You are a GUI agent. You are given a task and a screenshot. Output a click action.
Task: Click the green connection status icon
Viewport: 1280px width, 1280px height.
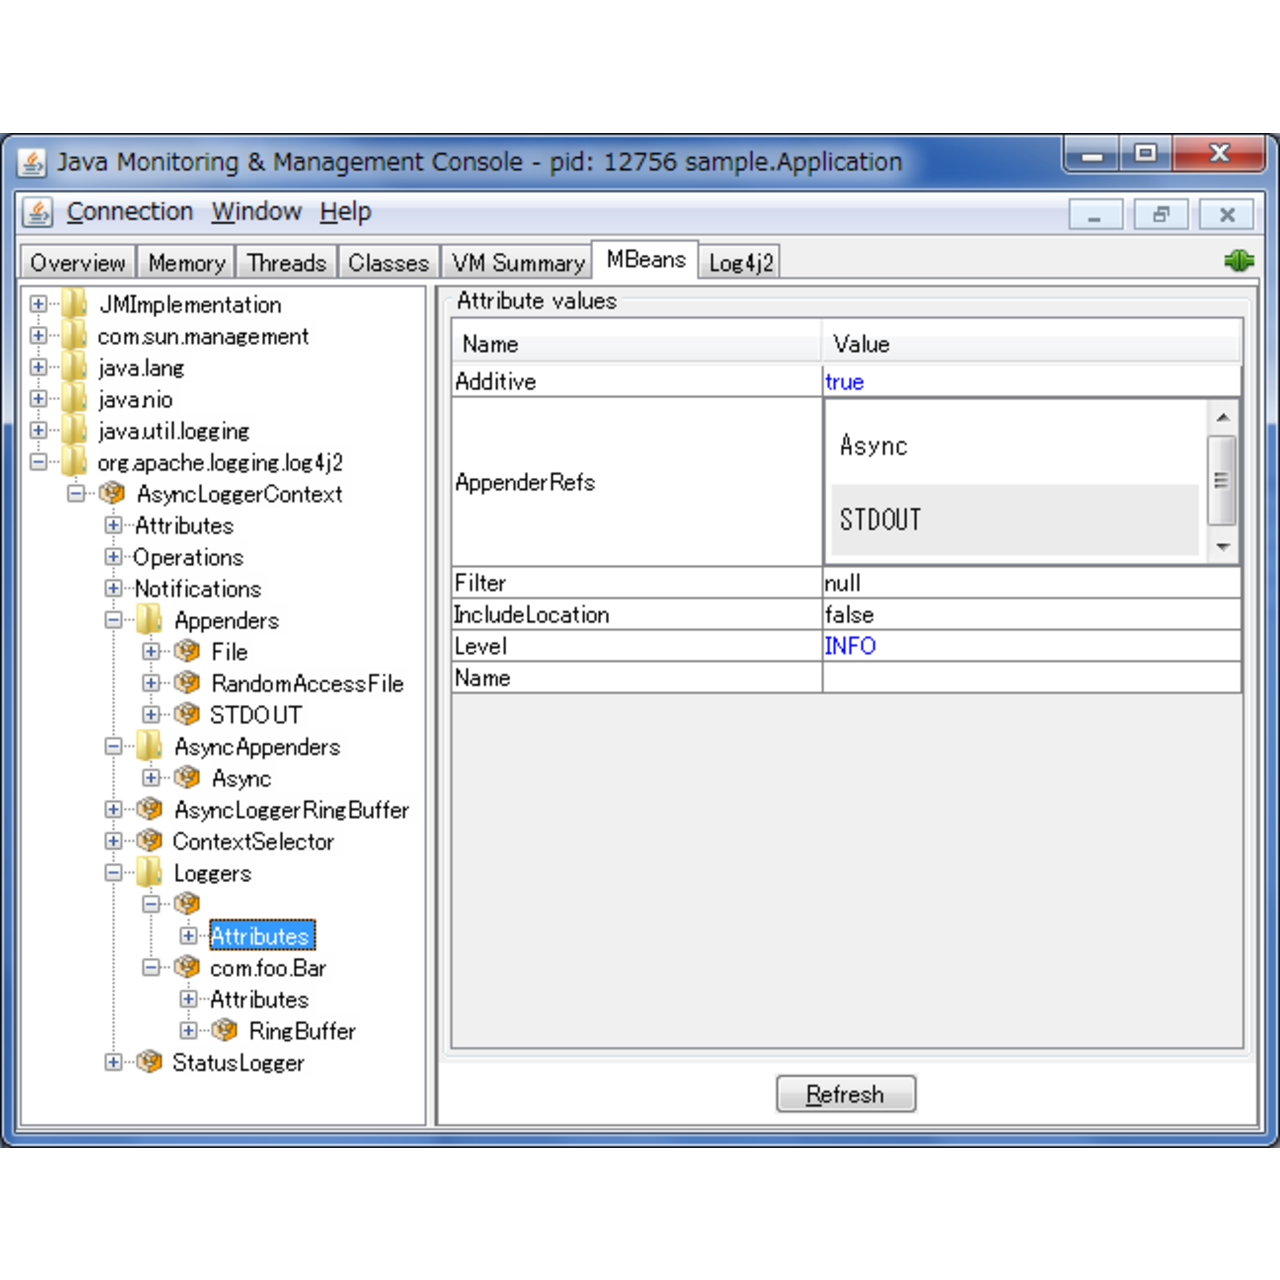(x=1238, y=261)
